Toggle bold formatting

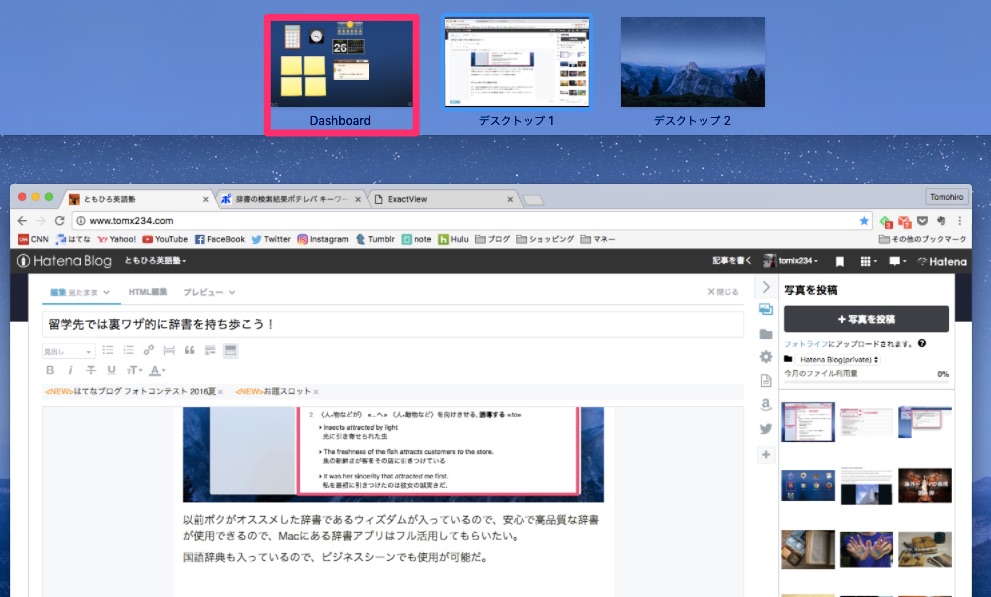point(50,370)
